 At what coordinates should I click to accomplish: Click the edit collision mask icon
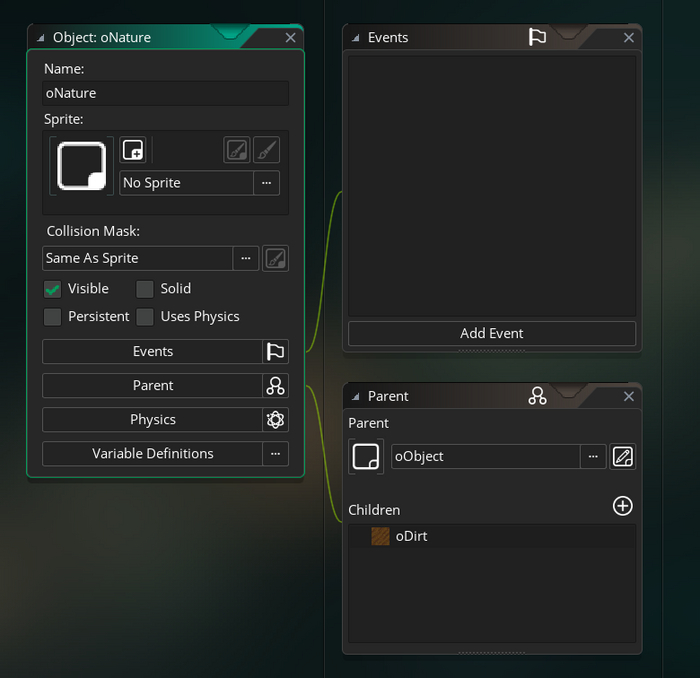(275, 258)
